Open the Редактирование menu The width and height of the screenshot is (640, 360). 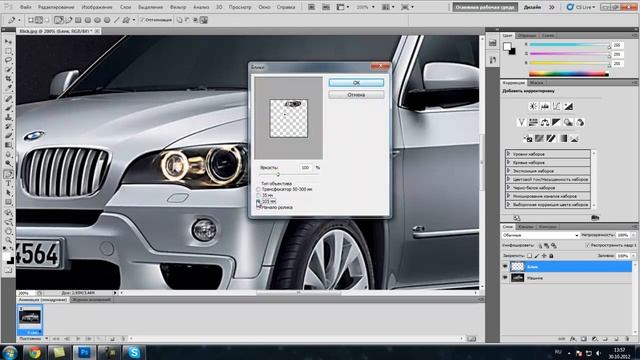(x=56, y=7)
